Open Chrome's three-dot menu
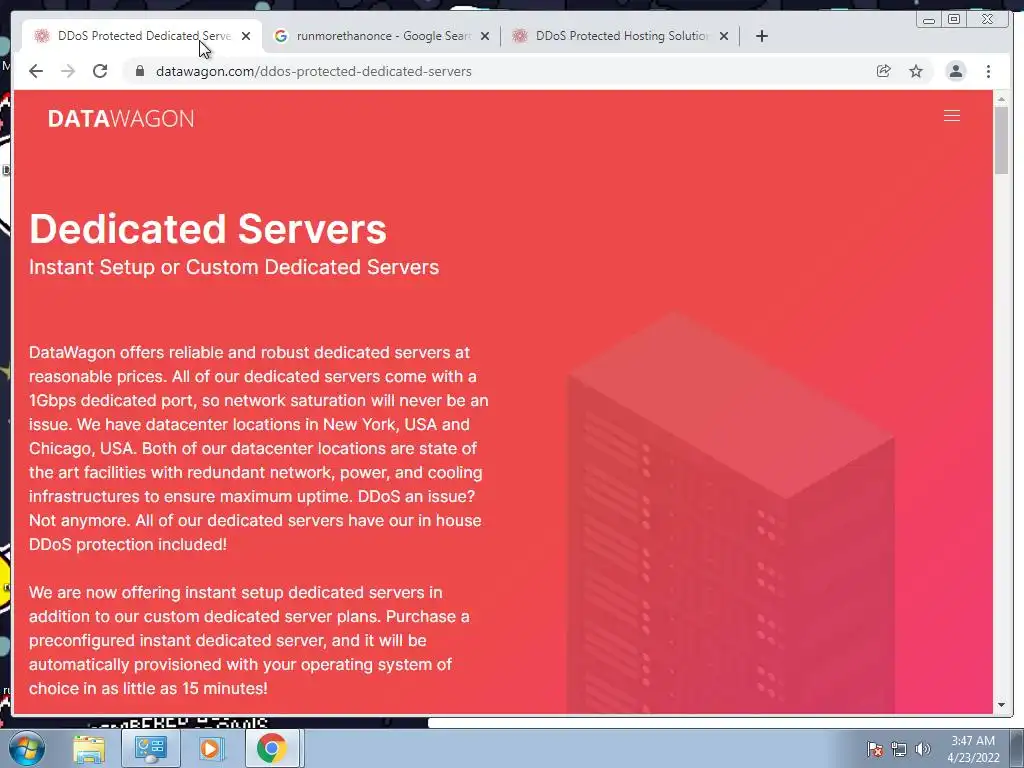Image resolution: width=1024 pixels, height=768 pixels. point(988,71)
